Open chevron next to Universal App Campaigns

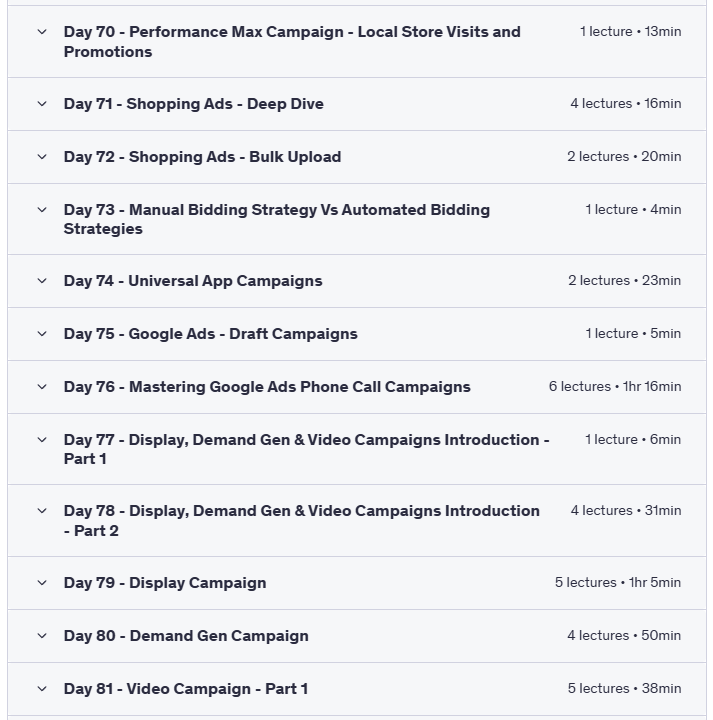(x=42, y=281)
